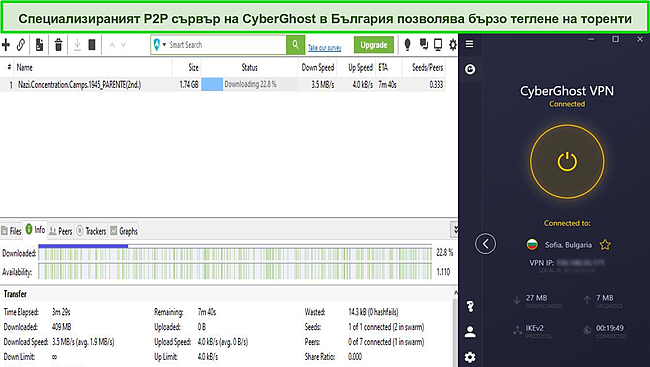The image size is (650, 367).
Task: Remove torrent with trash icon
Action: [58, 44]
